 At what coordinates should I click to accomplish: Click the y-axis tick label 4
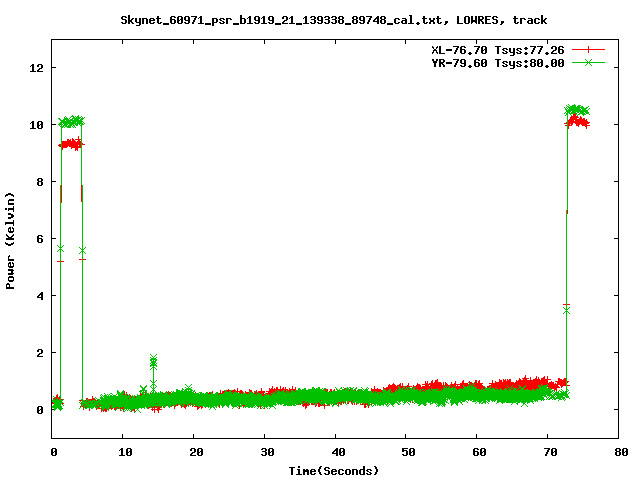point(41,296)
